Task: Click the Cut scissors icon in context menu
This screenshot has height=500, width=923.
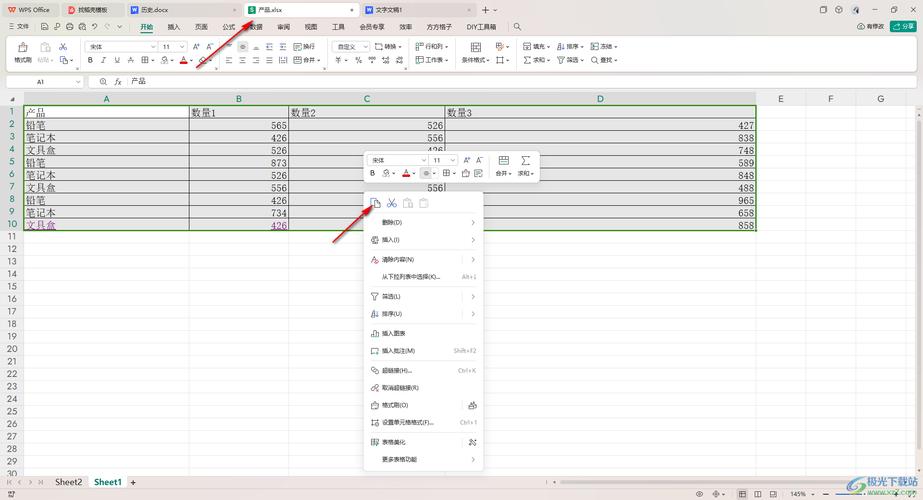Action: [x=391, y=203]
